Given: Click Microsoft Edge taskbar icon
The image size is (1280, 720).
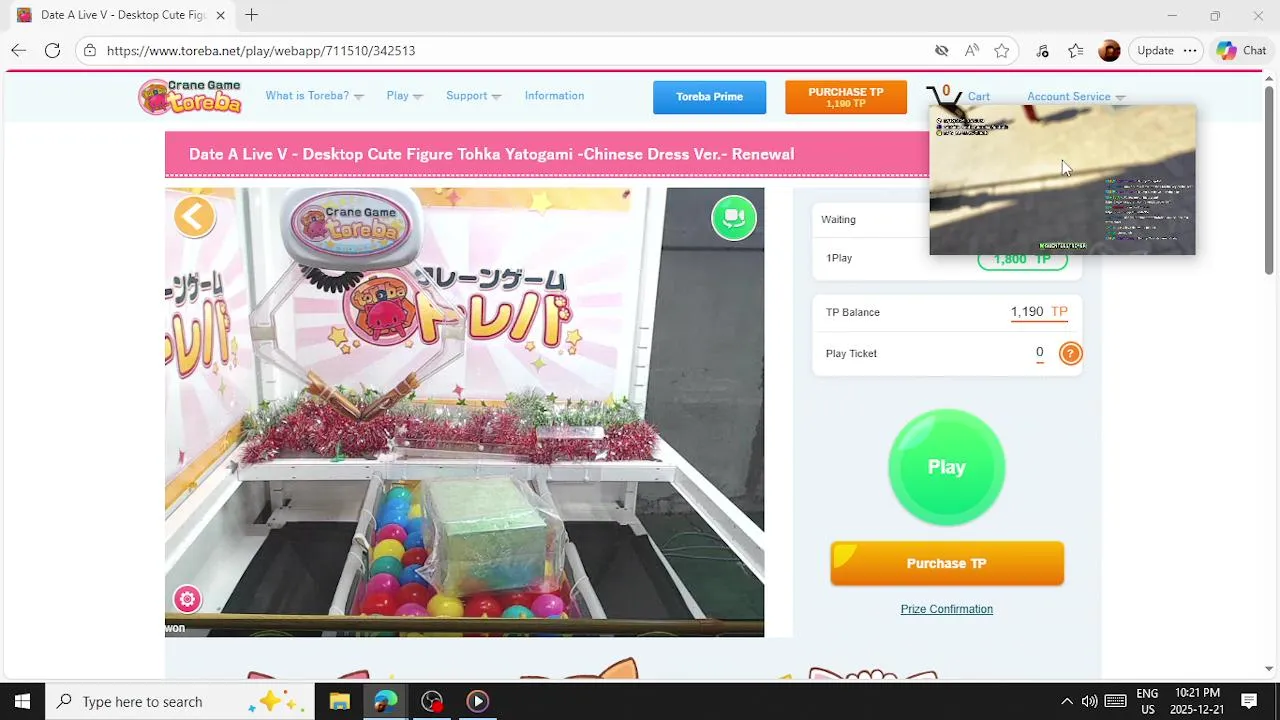Looking at the screenshot, I should [385, 701].
